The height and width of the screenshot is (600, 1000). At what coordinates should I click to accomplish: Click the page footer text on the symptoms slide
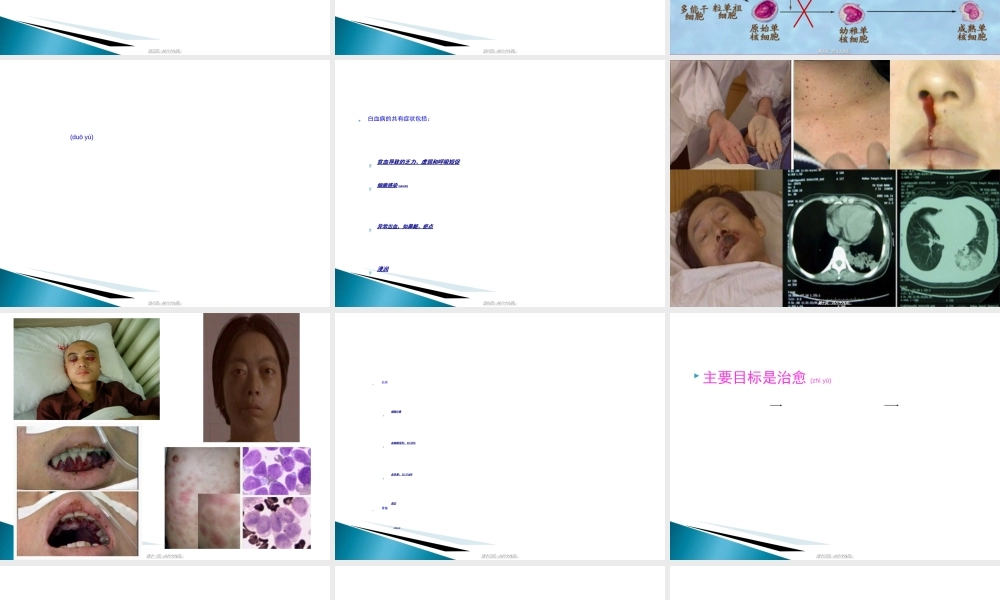tap(500, 303)
